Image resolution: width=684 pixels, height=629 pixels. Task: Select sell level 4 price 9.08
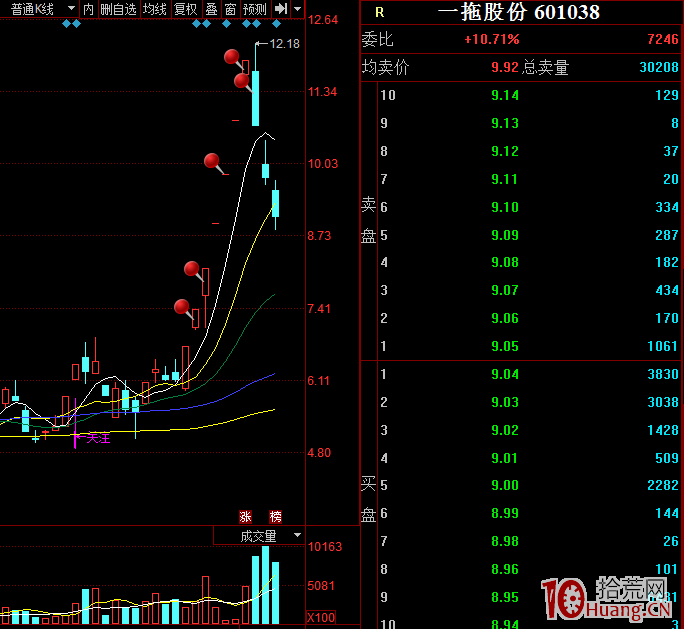coord(505,262)
